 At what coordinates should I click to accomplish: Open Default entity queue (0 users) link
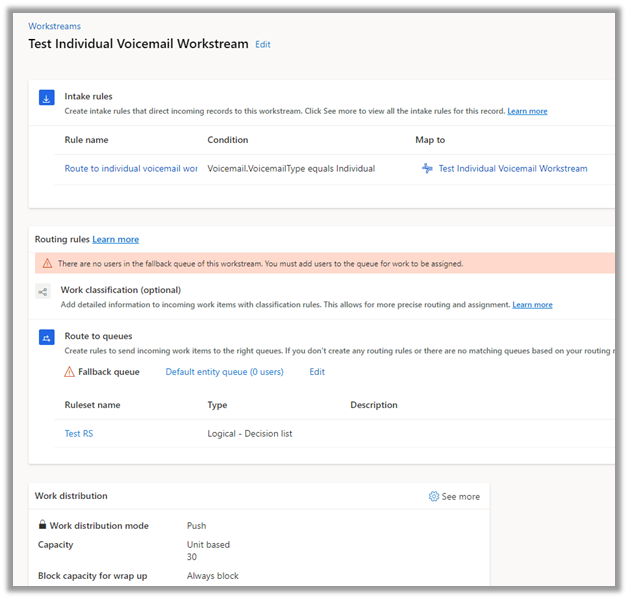coord(224,372)
